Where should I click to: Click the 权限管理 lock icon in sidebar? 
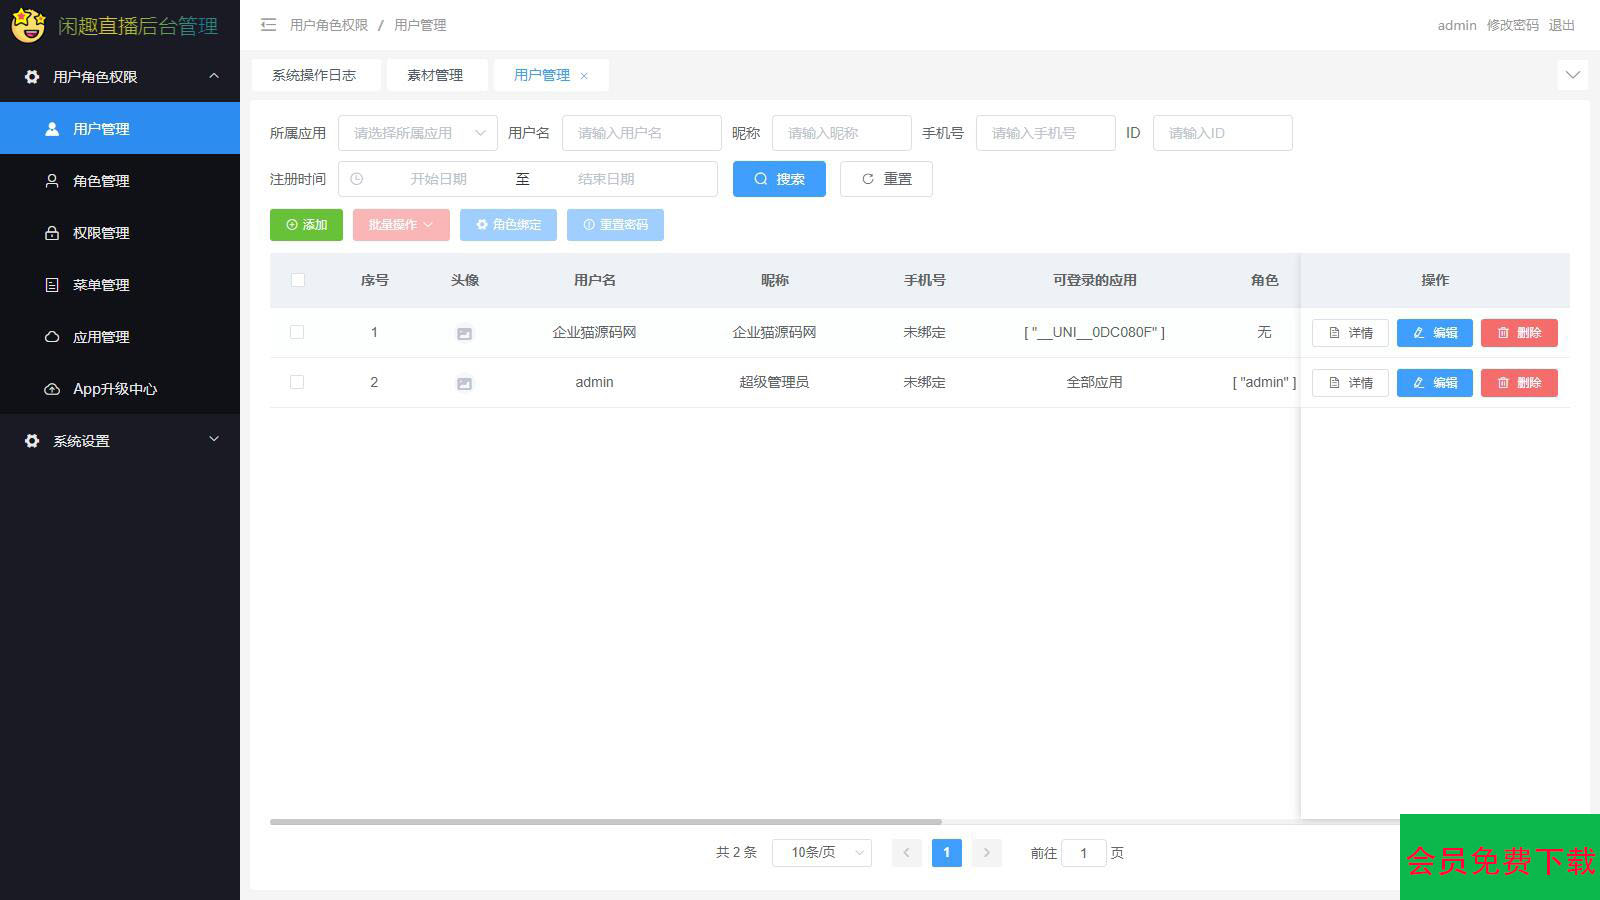(52, 233)
